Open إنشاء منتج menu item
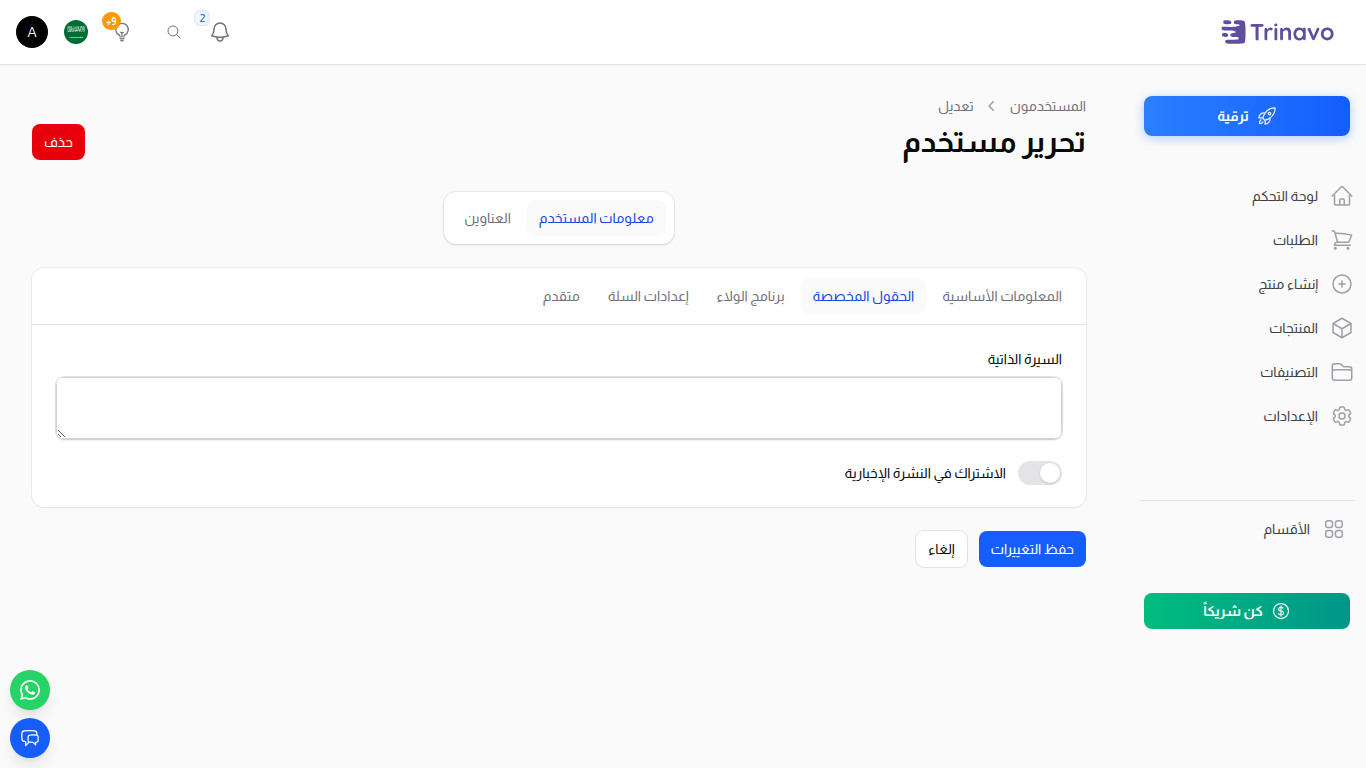The image size is (1366, 768). (1288, 284)
